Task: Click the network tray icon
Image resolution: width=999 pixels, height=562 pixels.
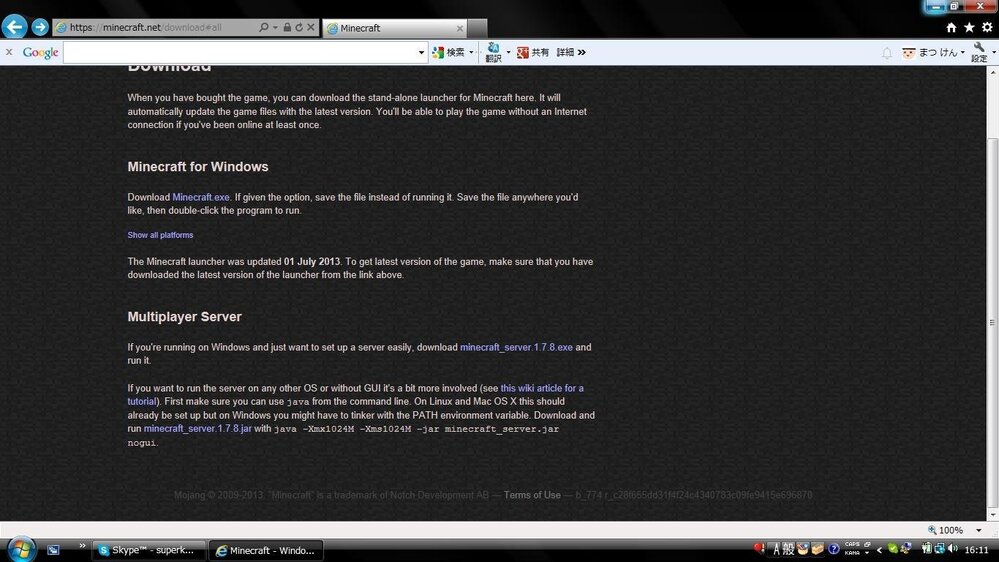Action: coord(940,549)
